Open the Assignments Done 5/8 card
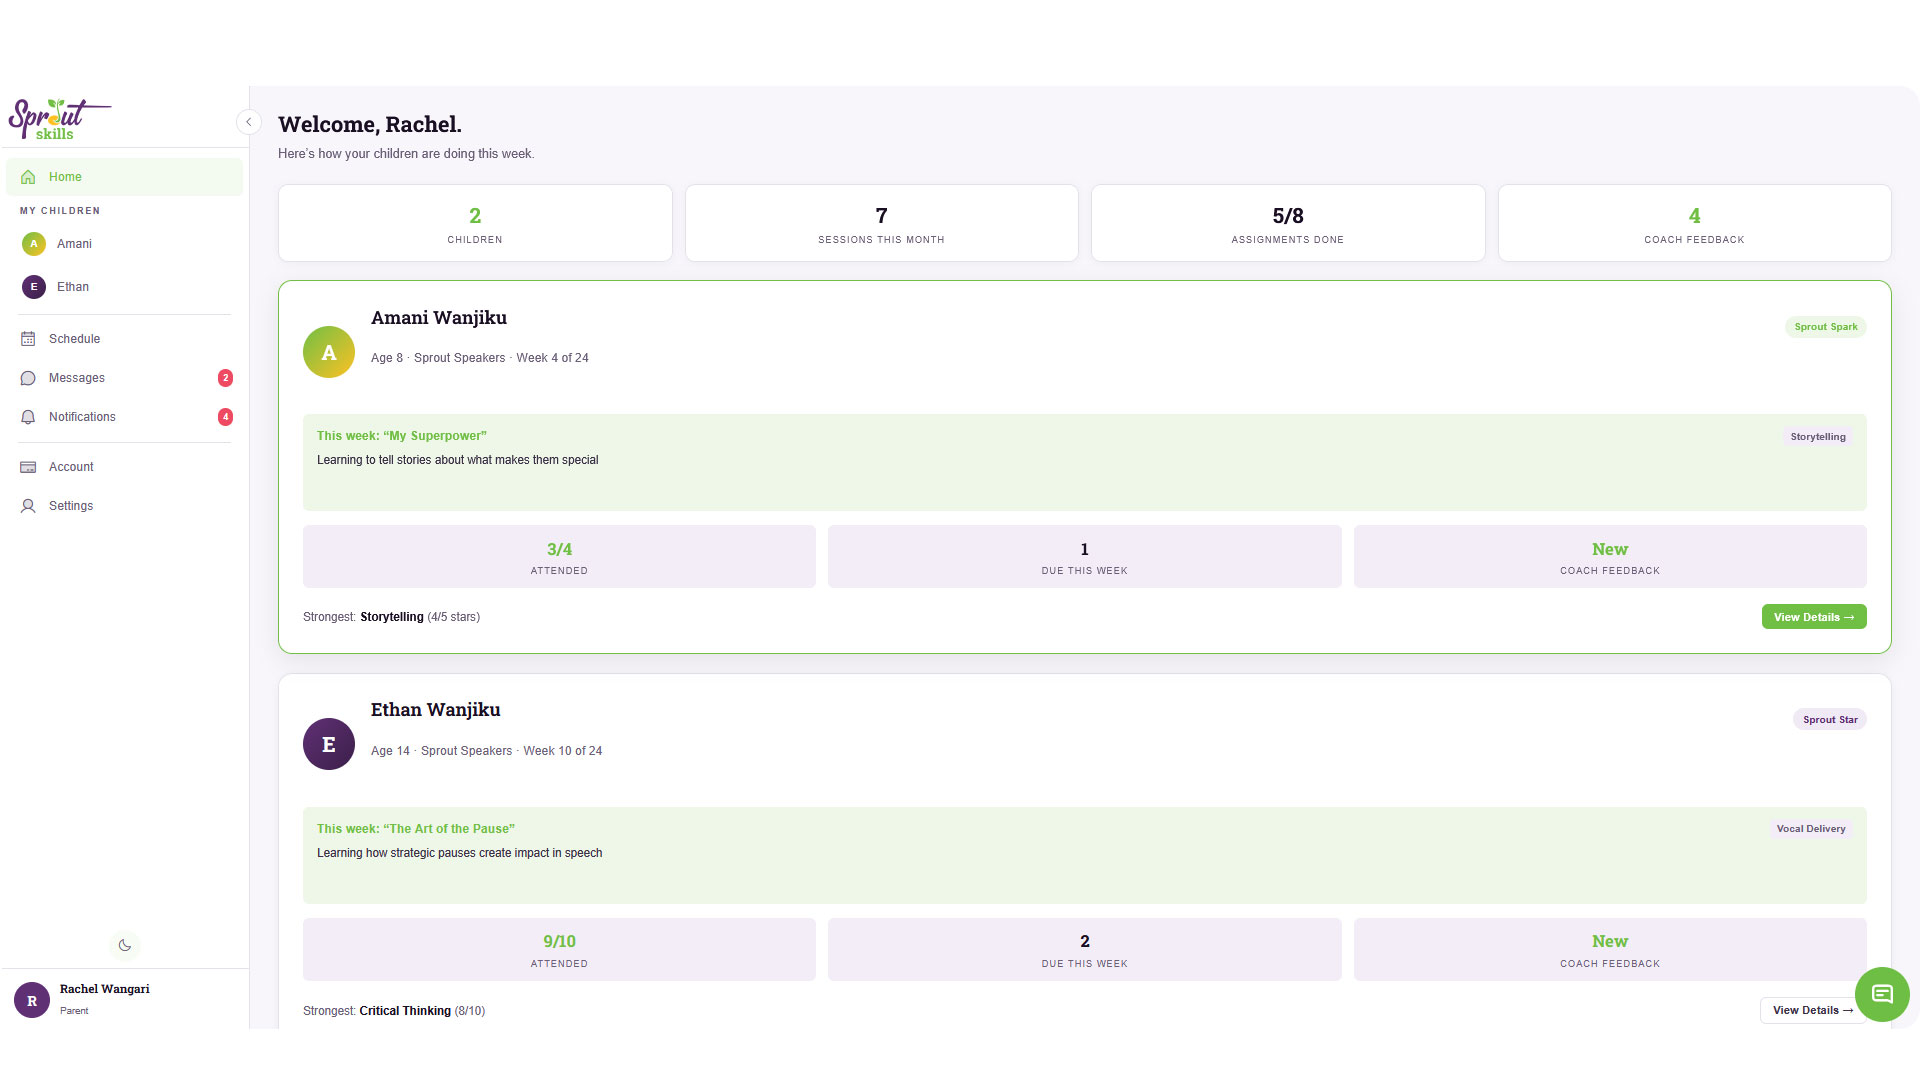 click(x=1288, y=223)
